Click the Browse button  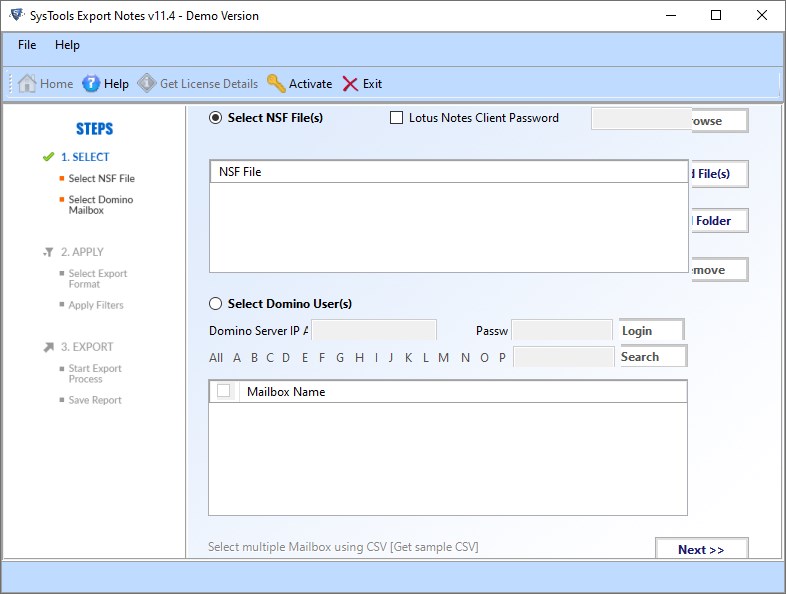720,121
